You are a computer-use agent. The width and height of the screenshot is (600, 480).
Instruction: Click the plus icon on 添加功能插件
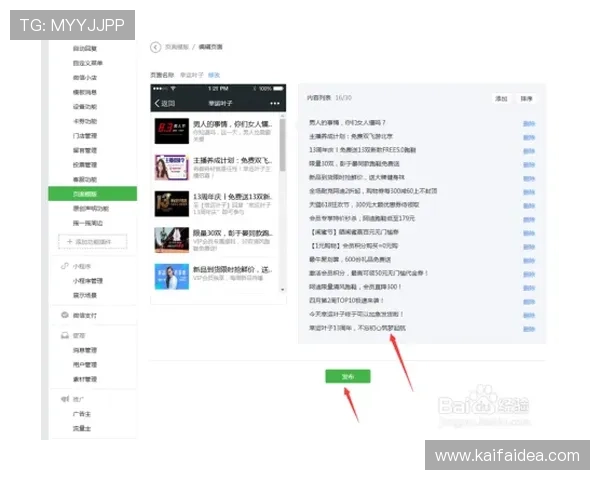click(x=70, y=242)
